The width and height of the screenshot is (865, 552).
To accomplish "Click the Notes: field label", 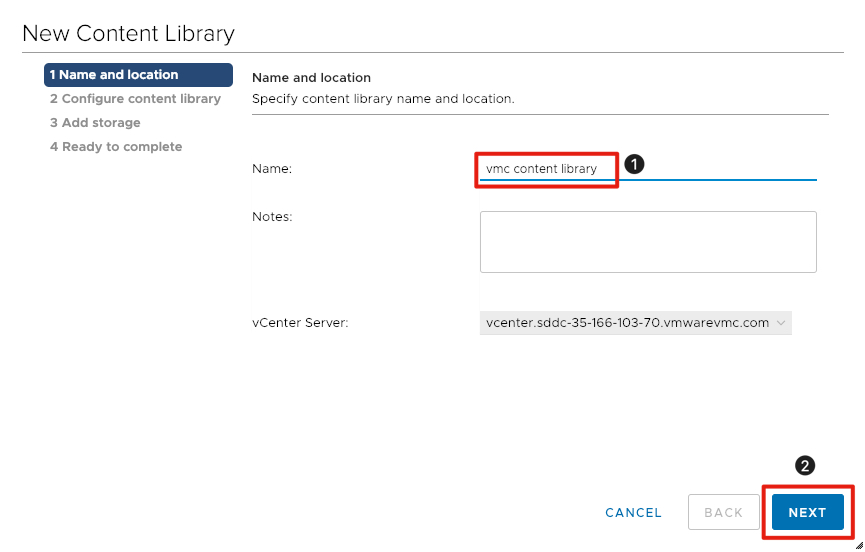I will (x=272, y=217).
